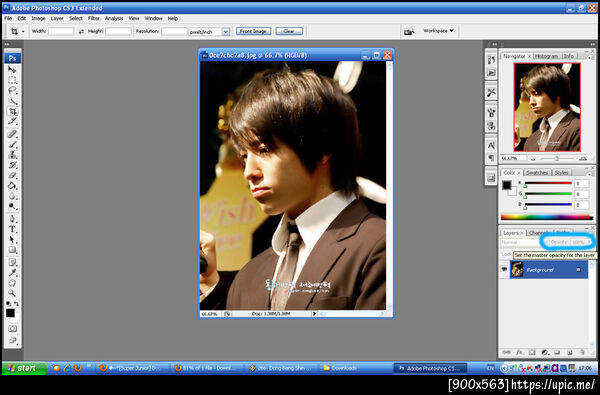Select the Lasso tool

[12, 90]
